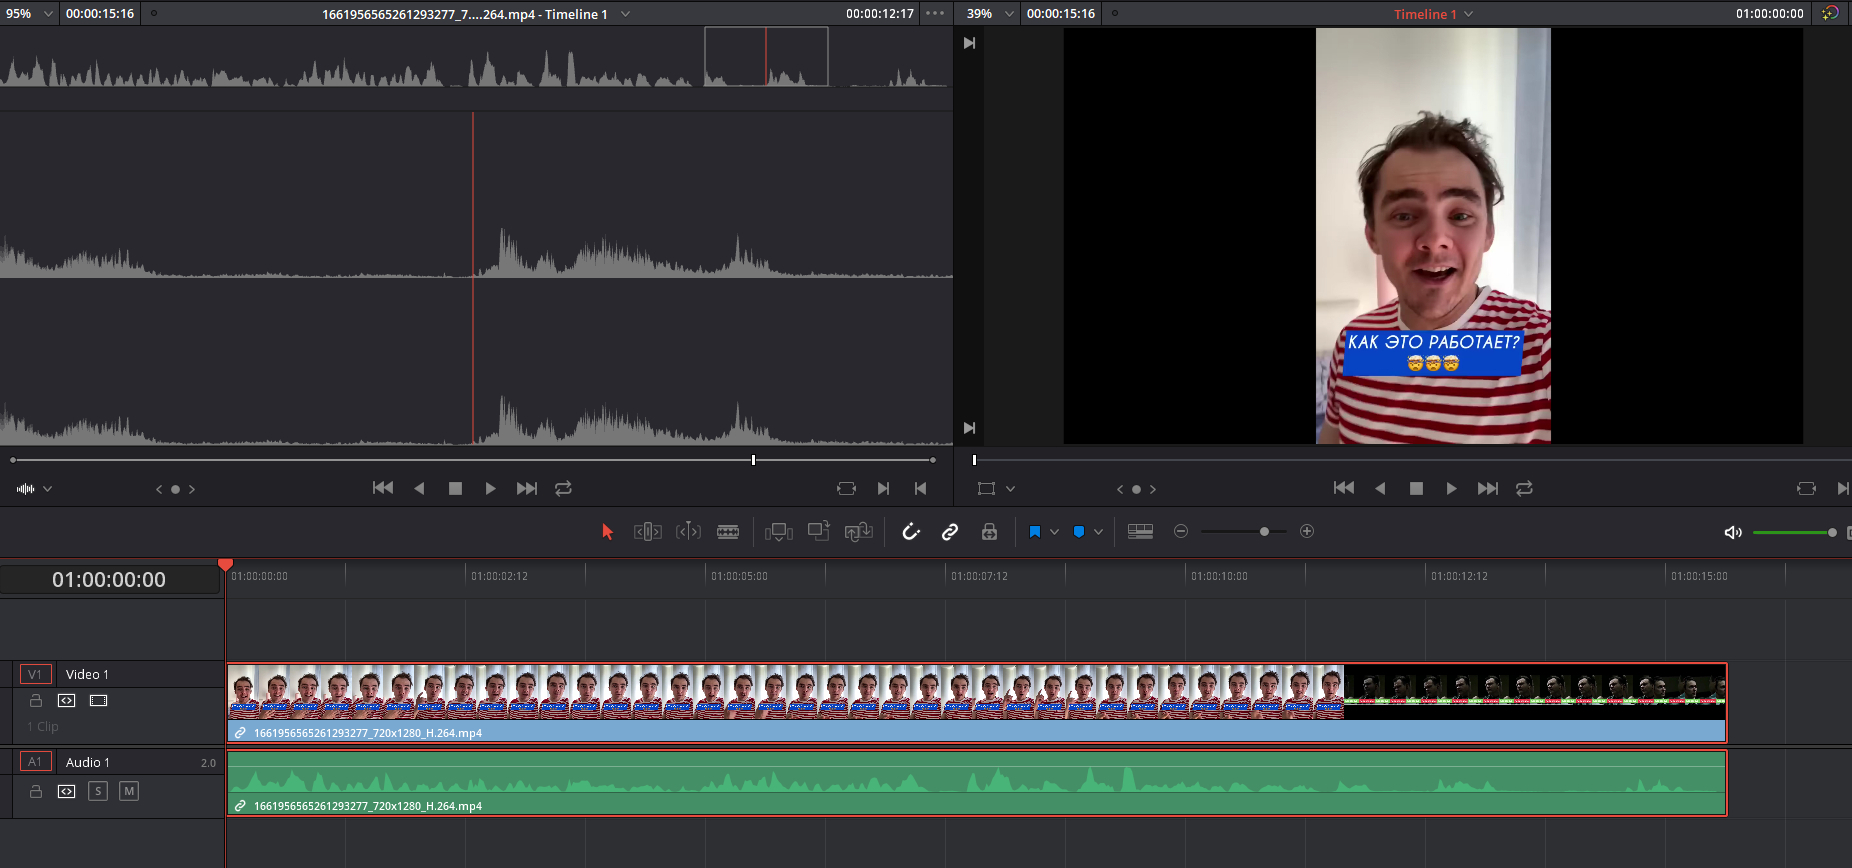Expand the Timeline 1 name dropdown

(1468, 14)
